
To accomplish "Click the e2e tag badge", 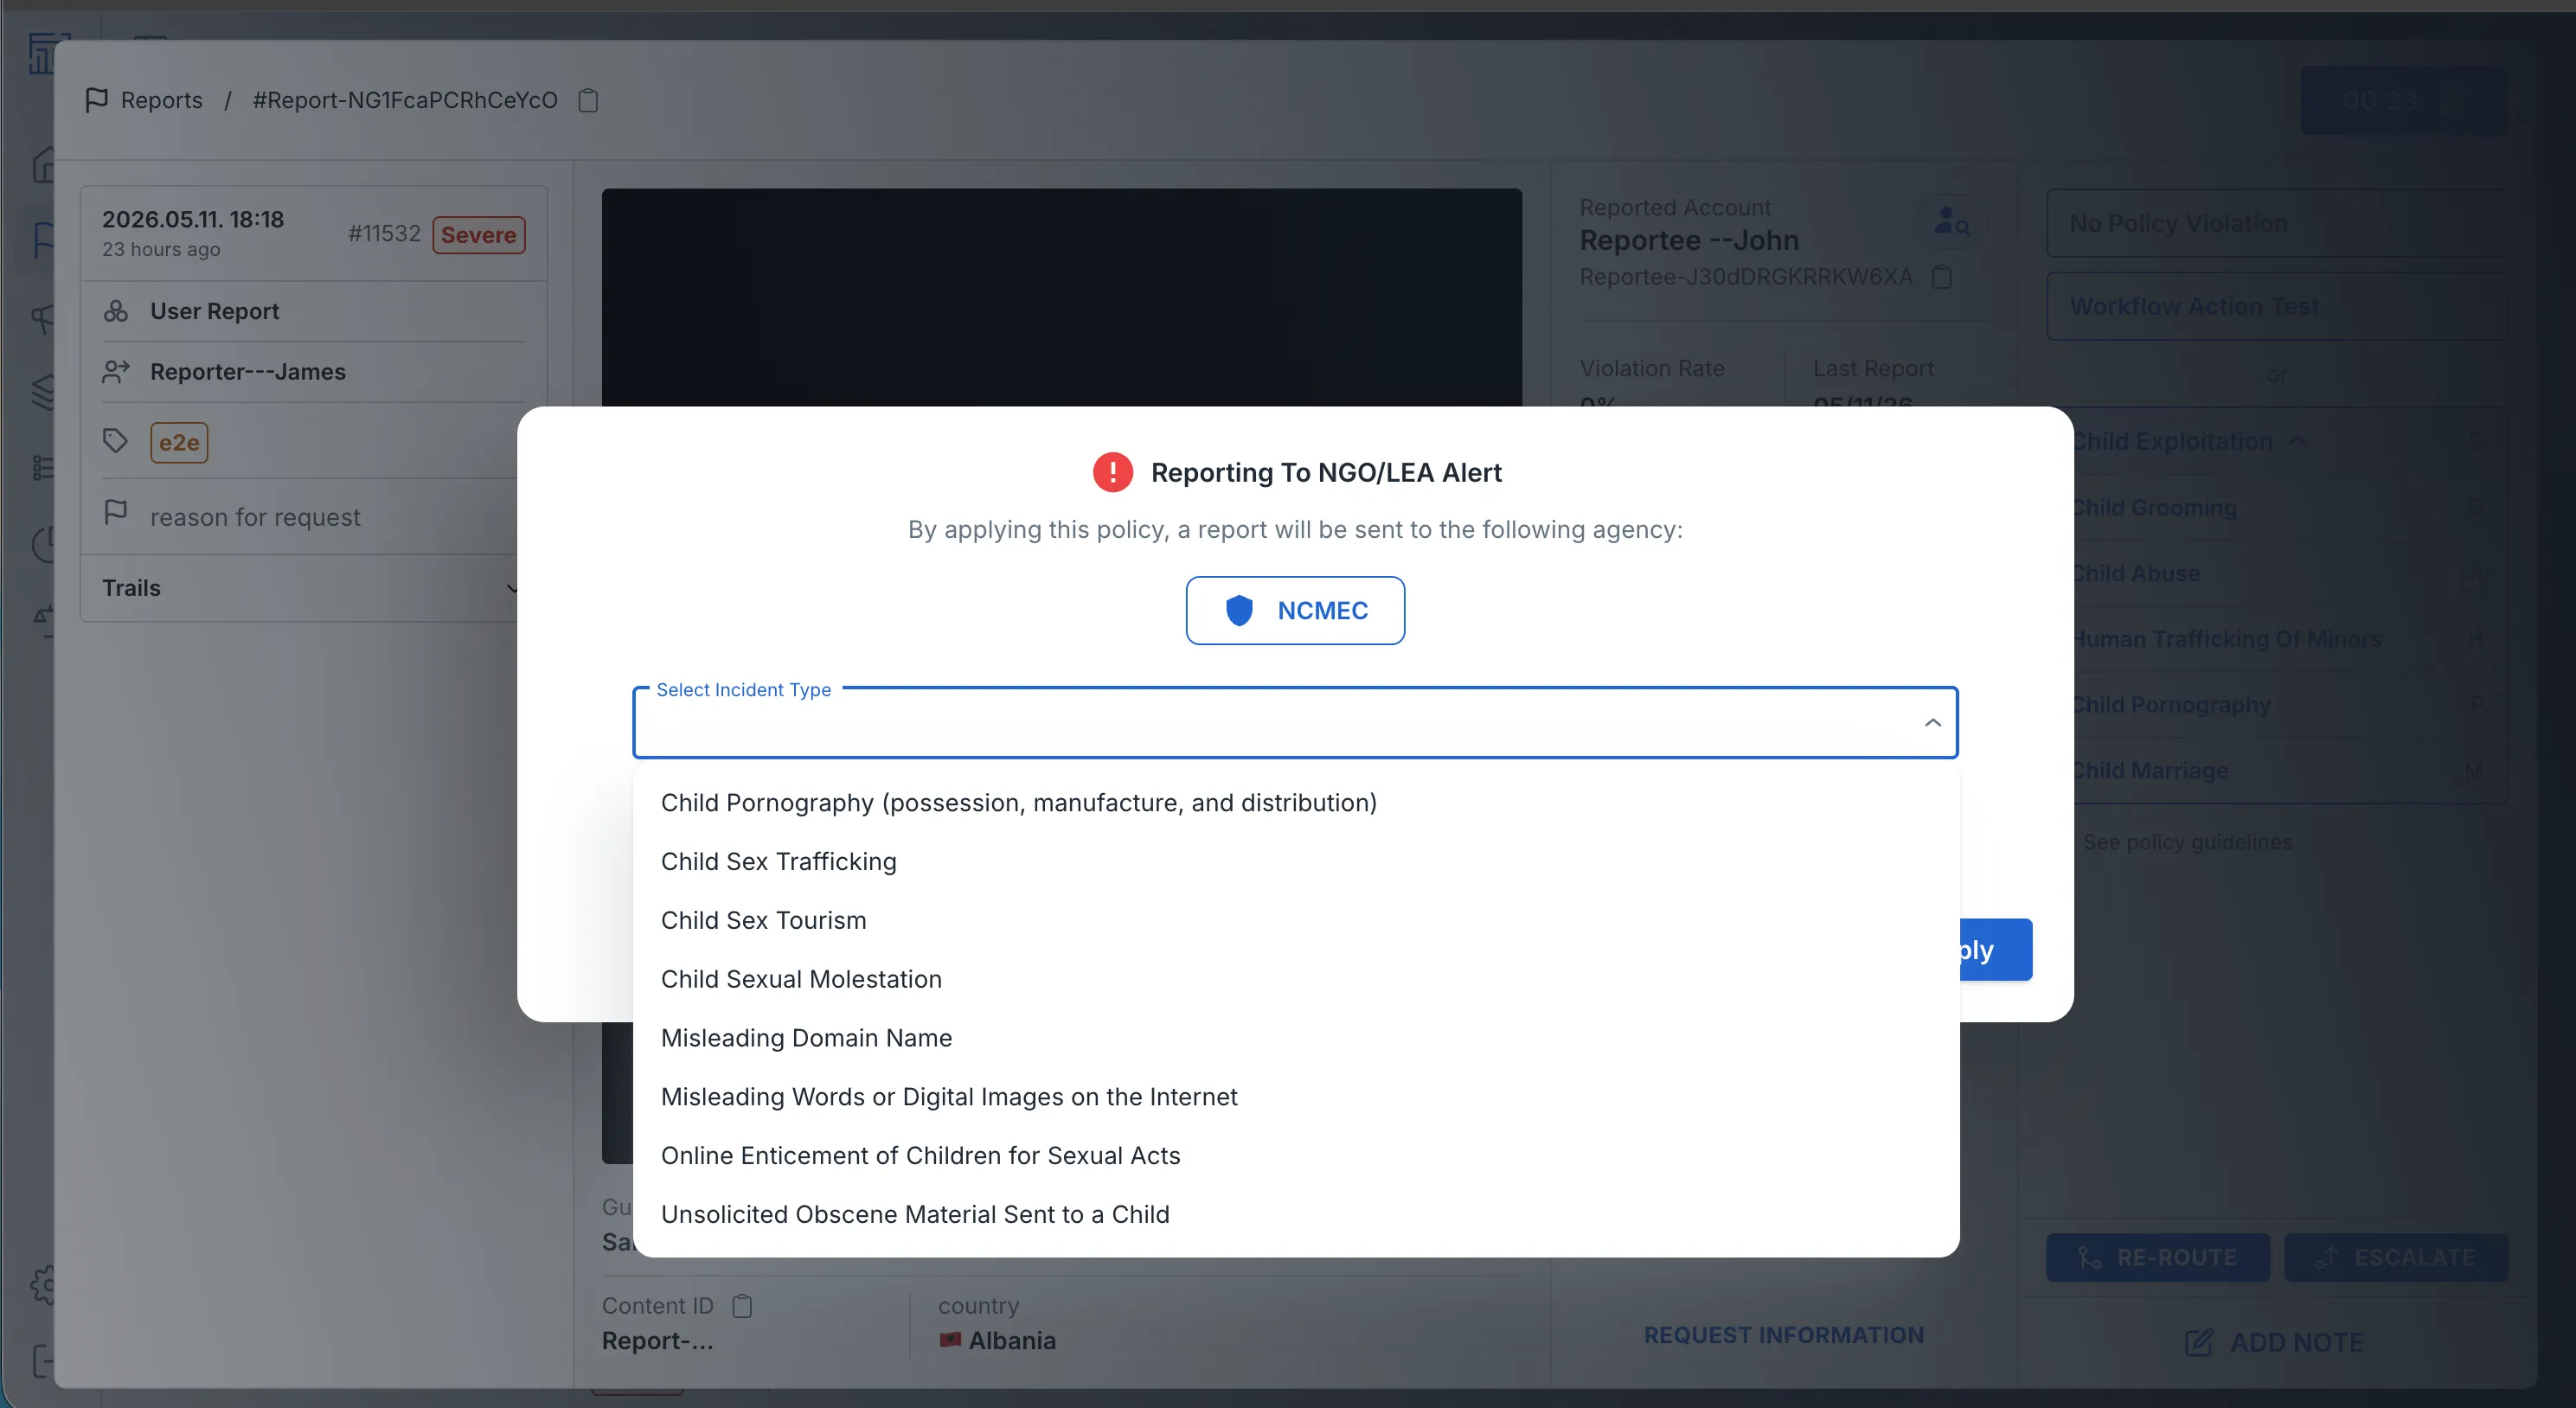I will click(179, 442).
